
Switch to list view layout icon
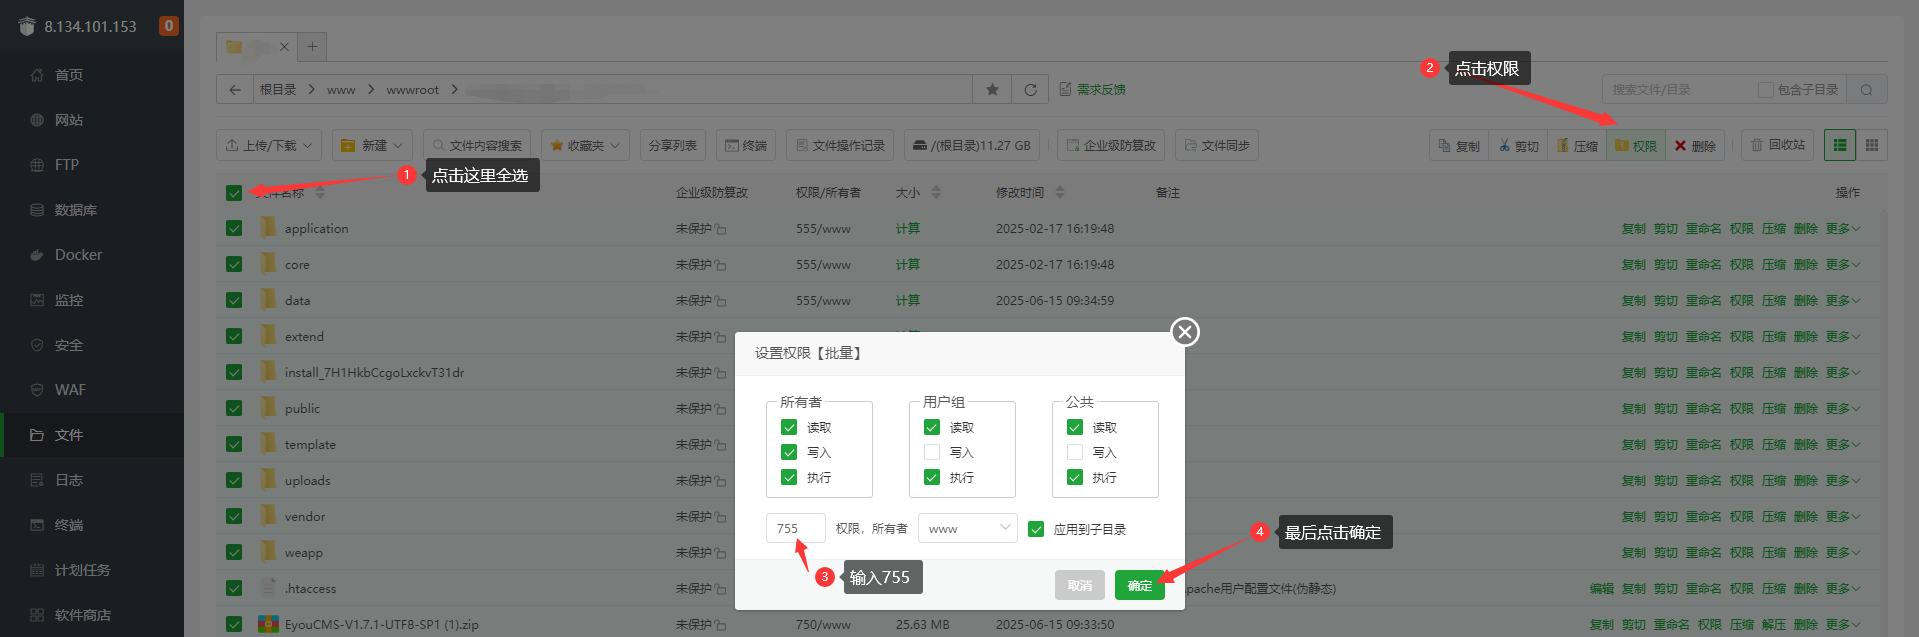tap(1839, 145)
